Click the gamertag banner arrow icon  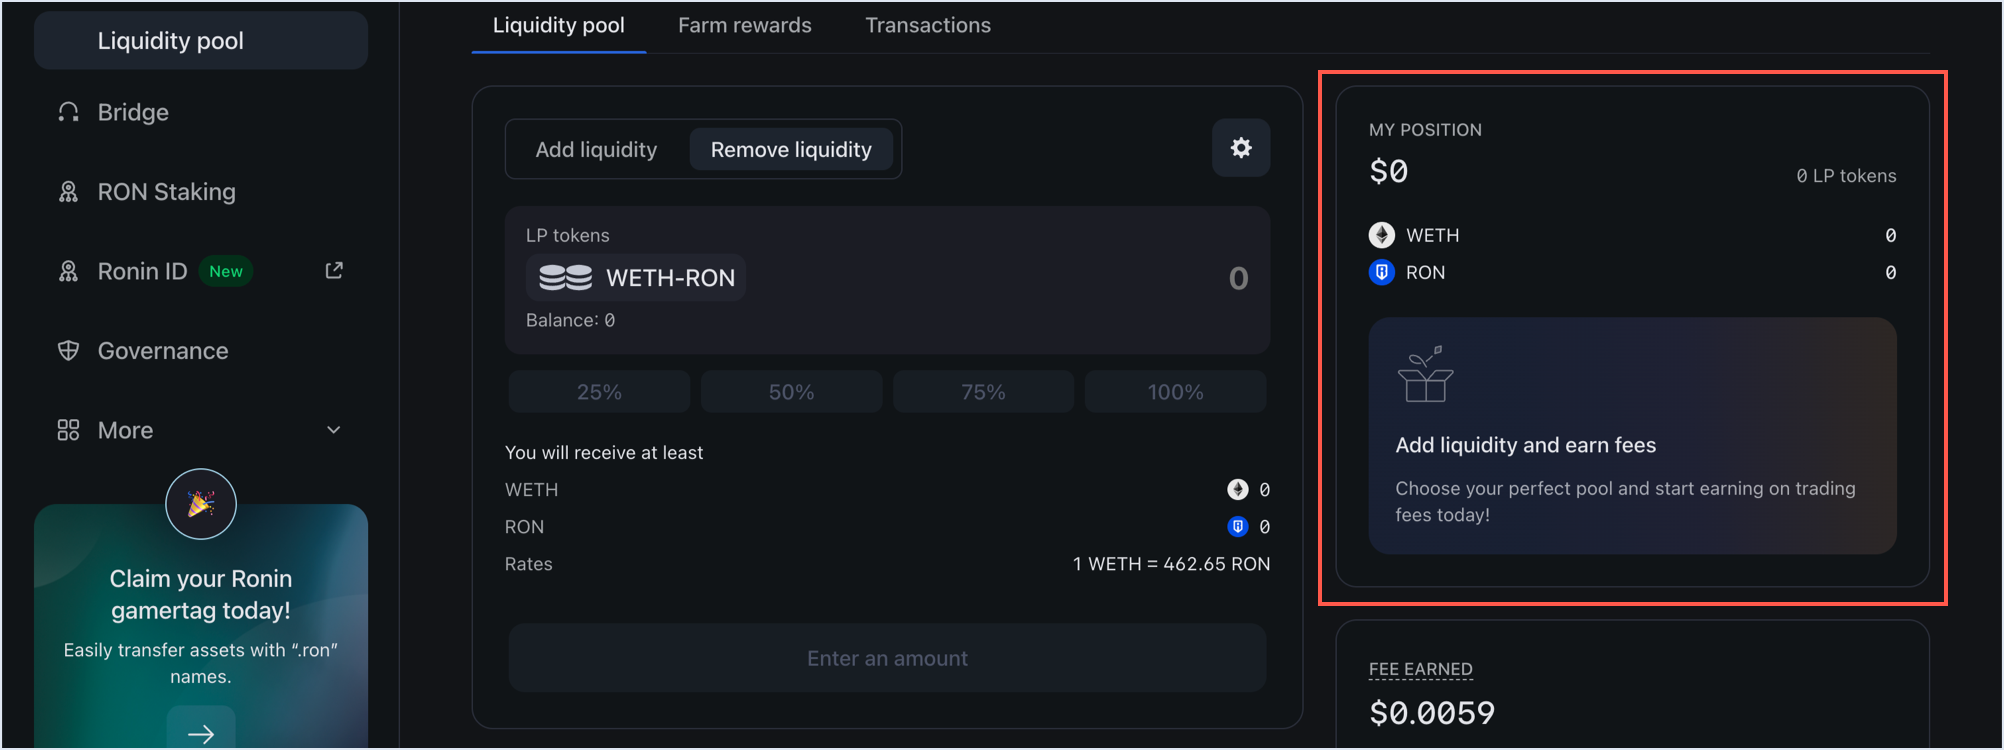pos(201,734)
